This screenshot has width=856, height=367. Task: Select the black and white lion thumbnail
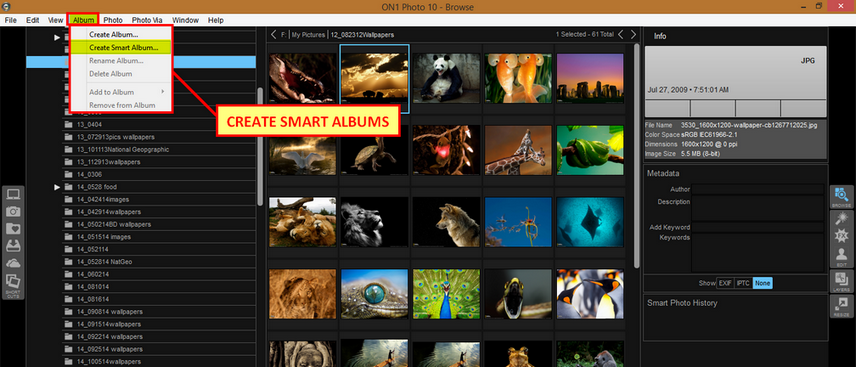(x=374, y=222)
